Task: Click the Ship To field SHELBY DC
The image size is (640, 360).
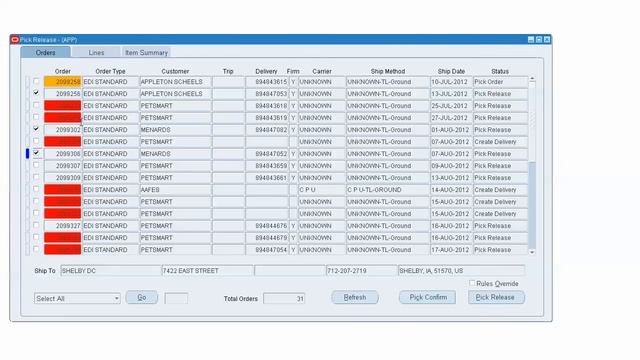Action: [x=111, y=271]
